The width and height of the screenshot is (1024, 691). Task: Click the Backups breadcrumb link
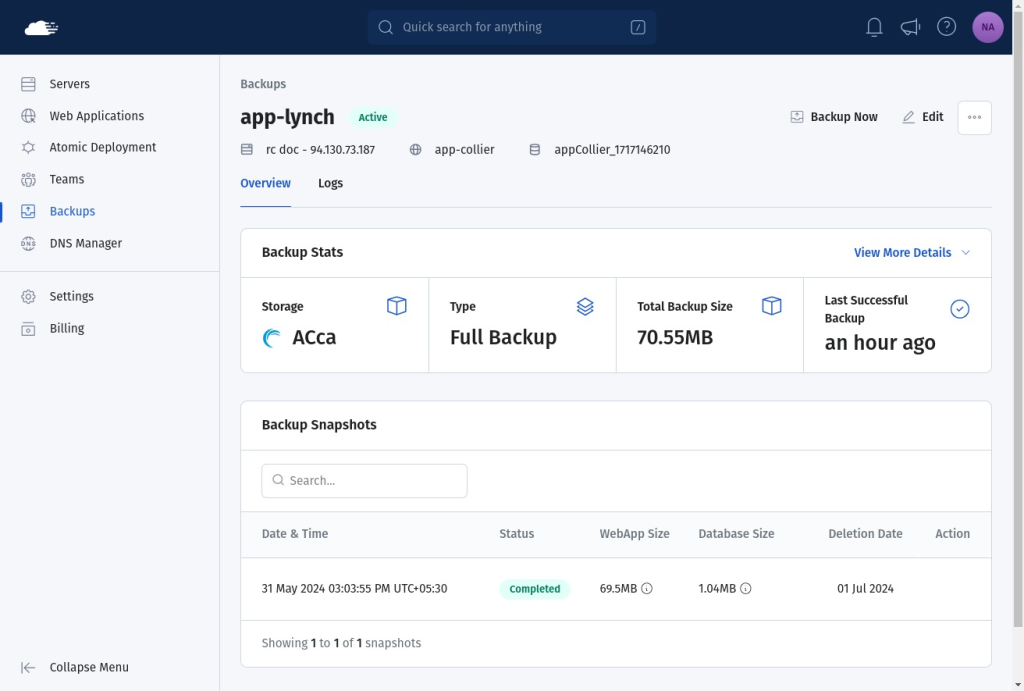coord(263,84)
